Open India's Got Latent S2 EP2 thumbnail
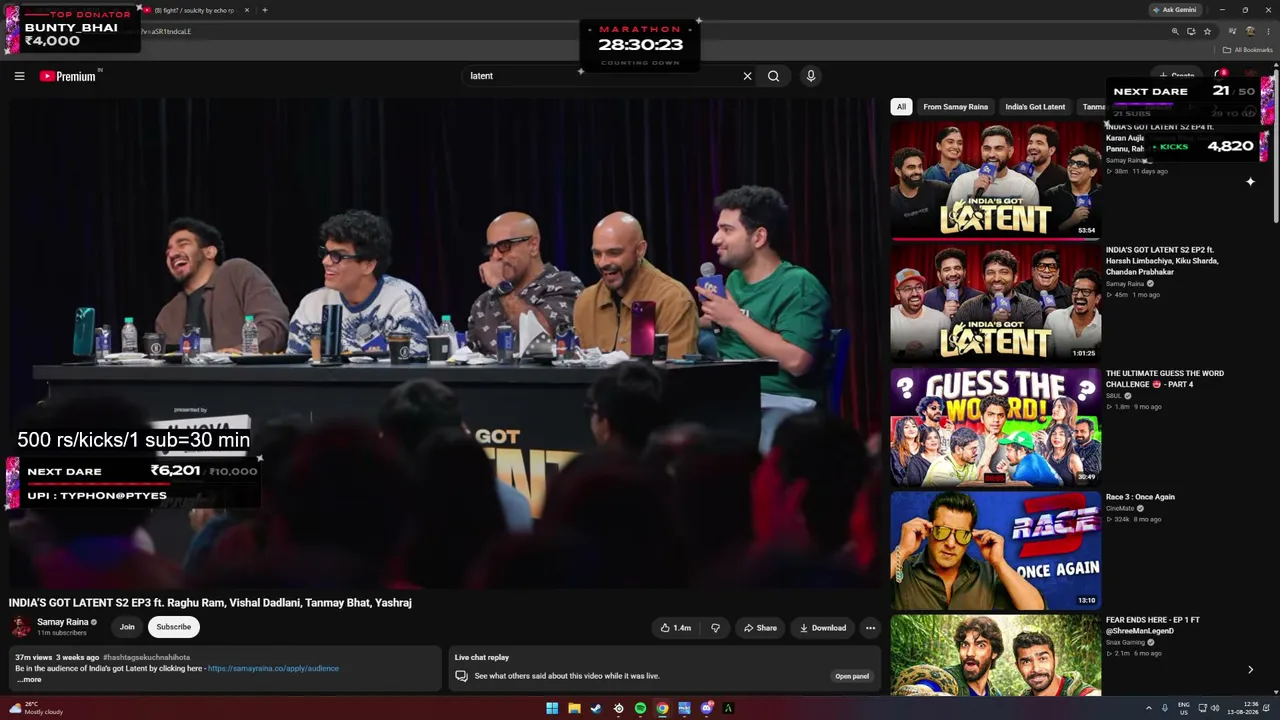The width and height of the screenshot is (1280, 720). click(x=996, y=303)
